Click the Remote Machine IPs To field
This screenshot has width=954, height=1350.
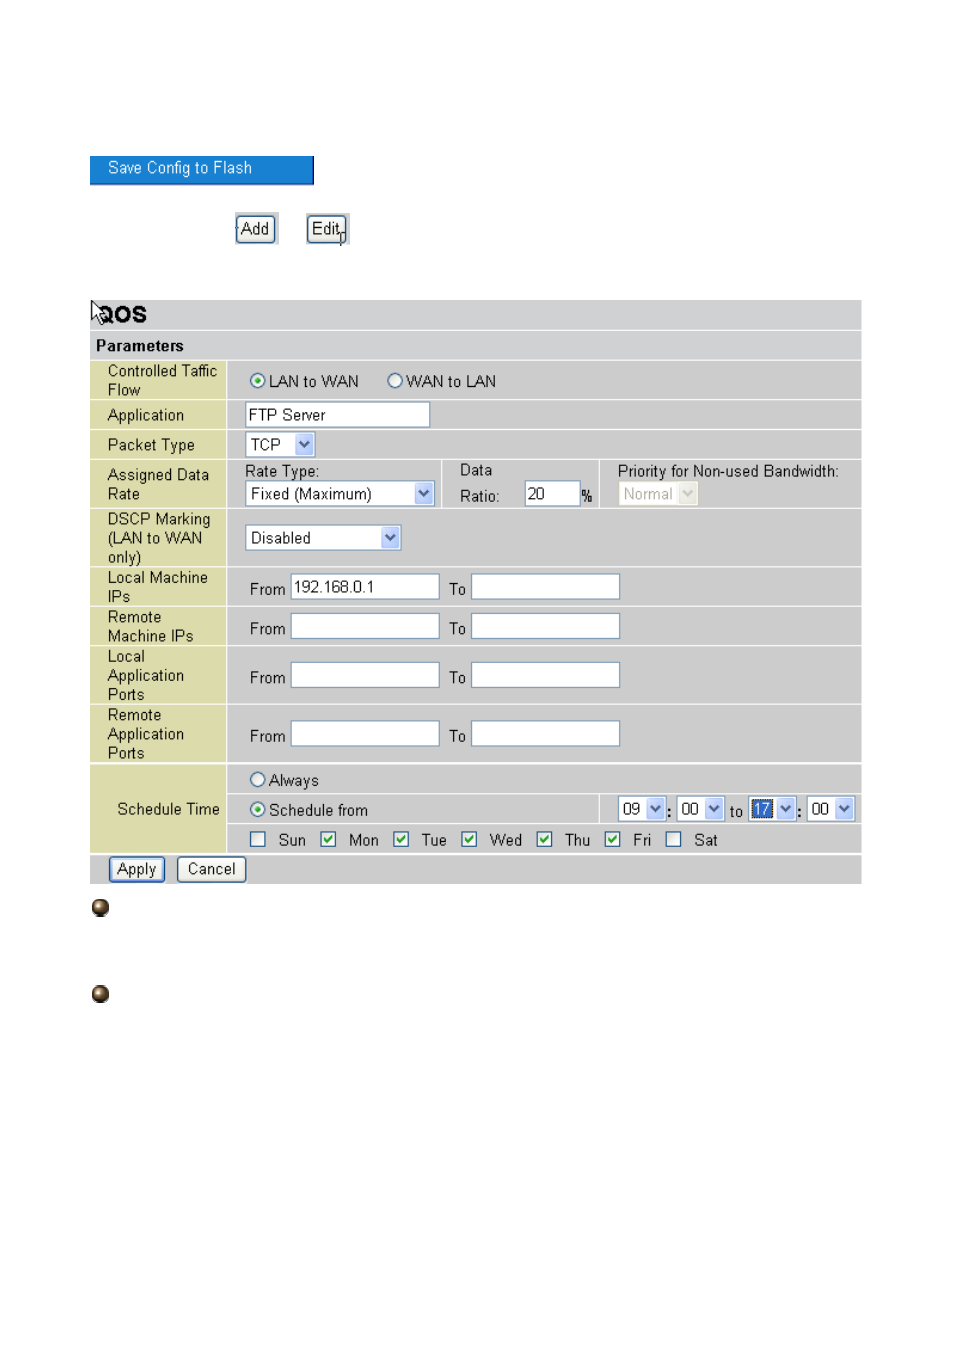point(546,627)
